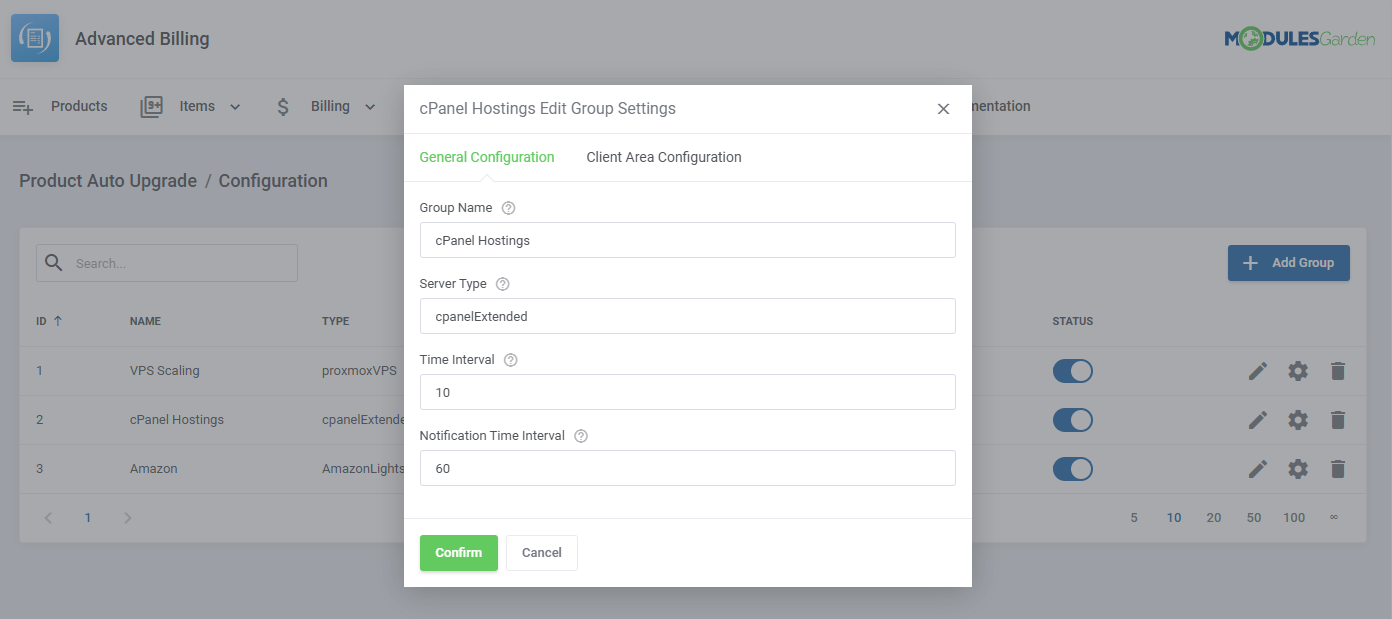Click the Cancel button

pyautogui.click(x=542, y=553)
